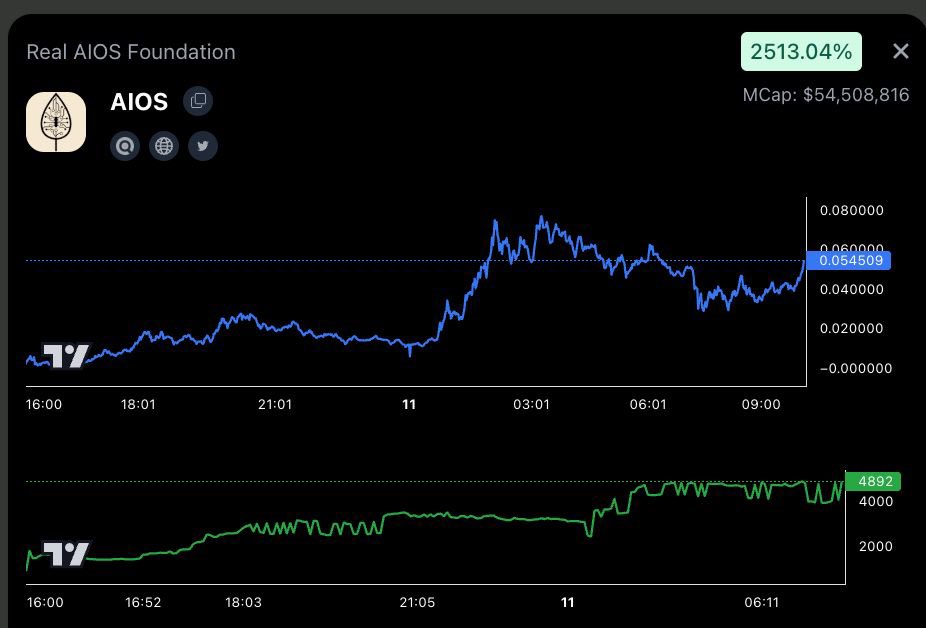Copy the AIOS contract address
The image size is (926, 628).
tap(197, 101)
